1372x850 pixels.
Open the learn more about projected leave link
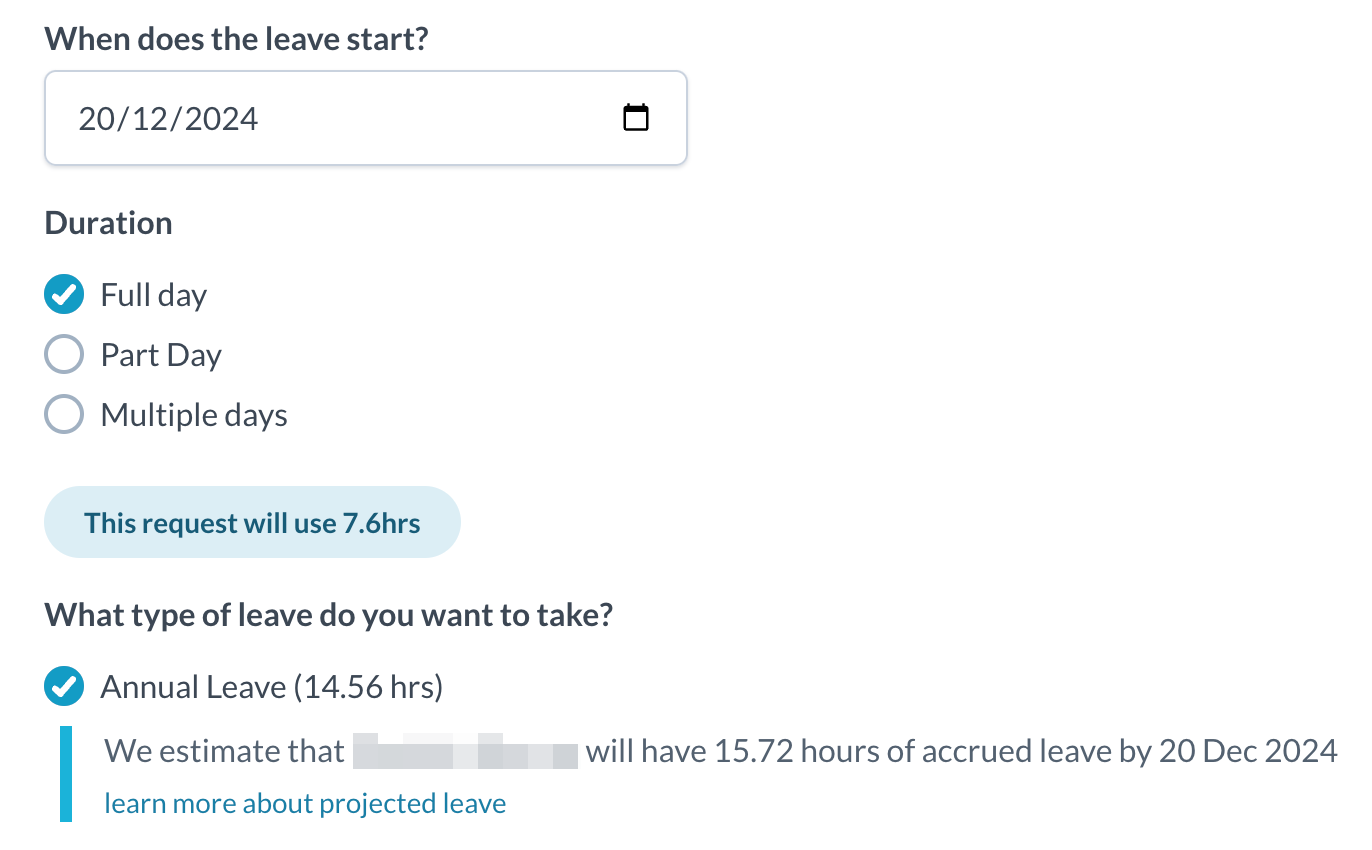(305, 803)
